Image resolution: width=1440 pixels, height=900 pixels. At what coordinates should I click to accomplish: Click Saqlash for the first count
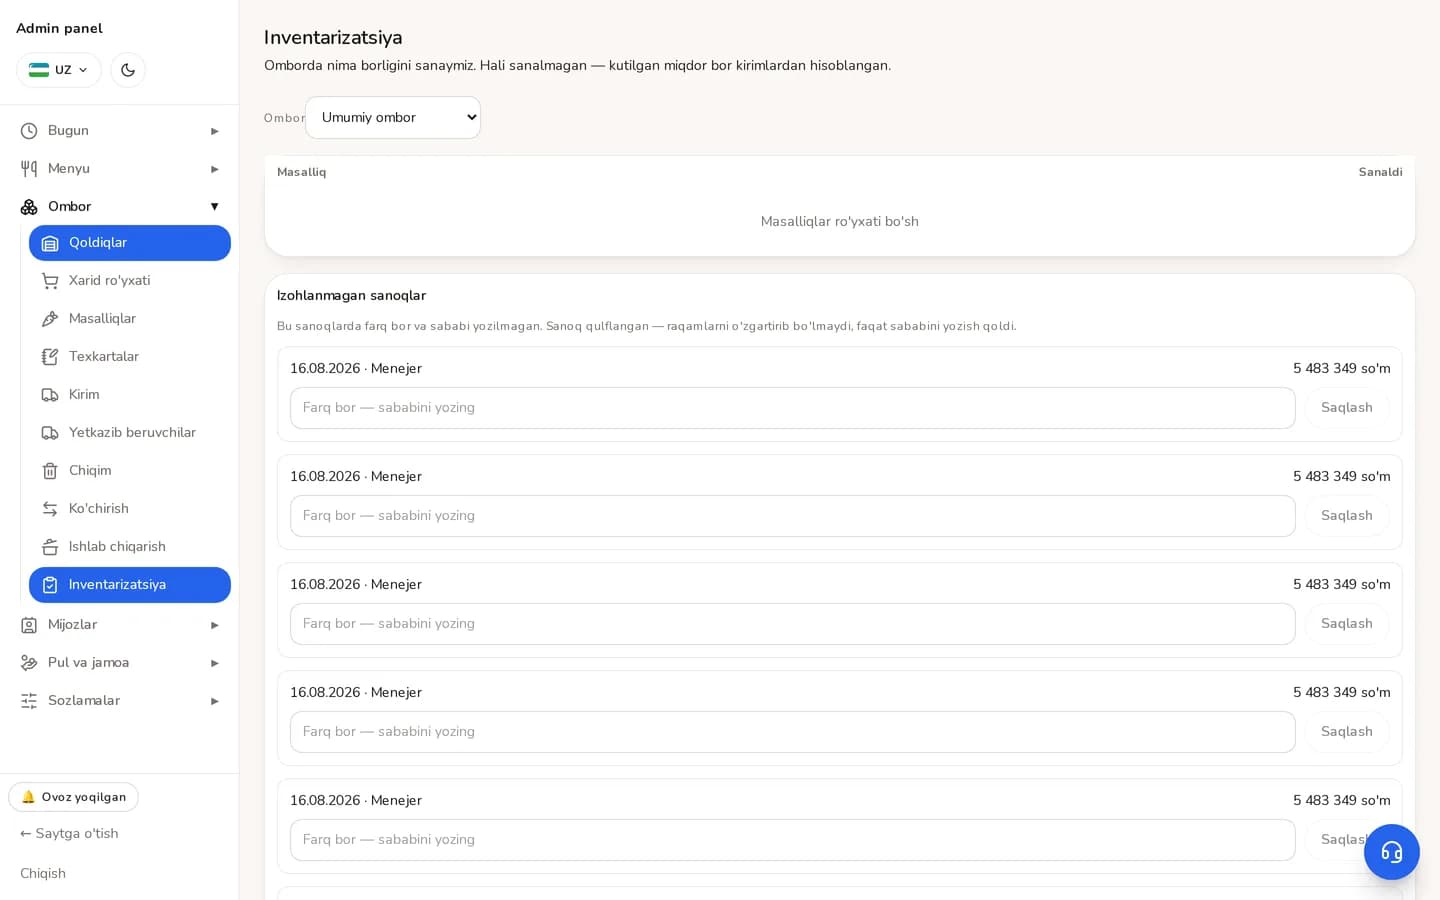[x=1347, y=408]
